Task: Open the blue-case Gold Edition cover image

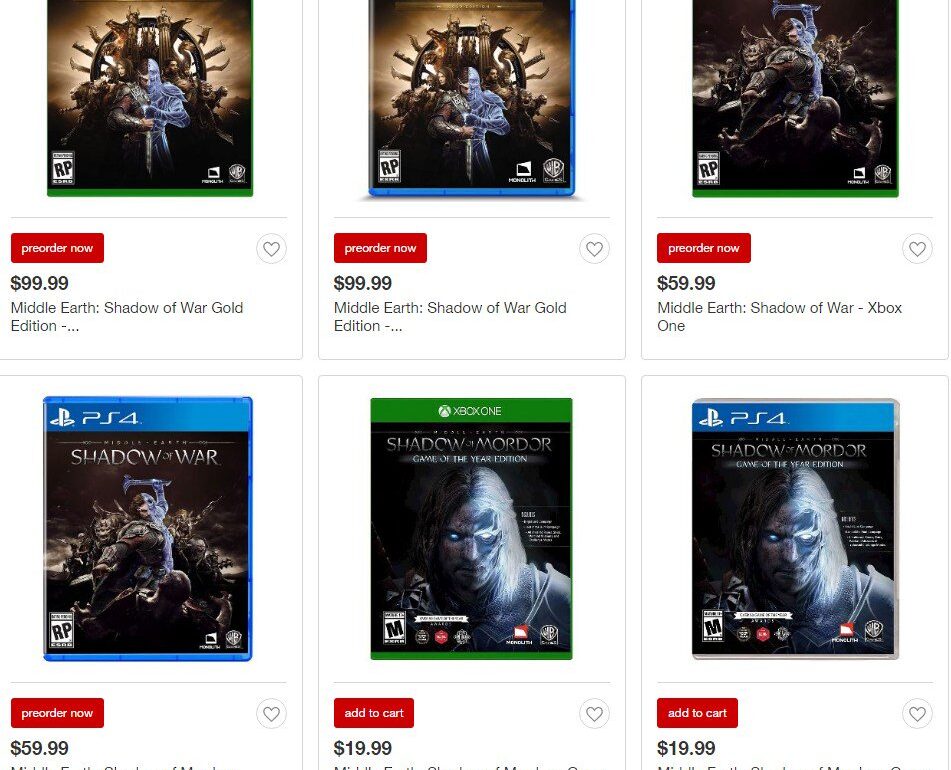Action: tap(472, 98)
